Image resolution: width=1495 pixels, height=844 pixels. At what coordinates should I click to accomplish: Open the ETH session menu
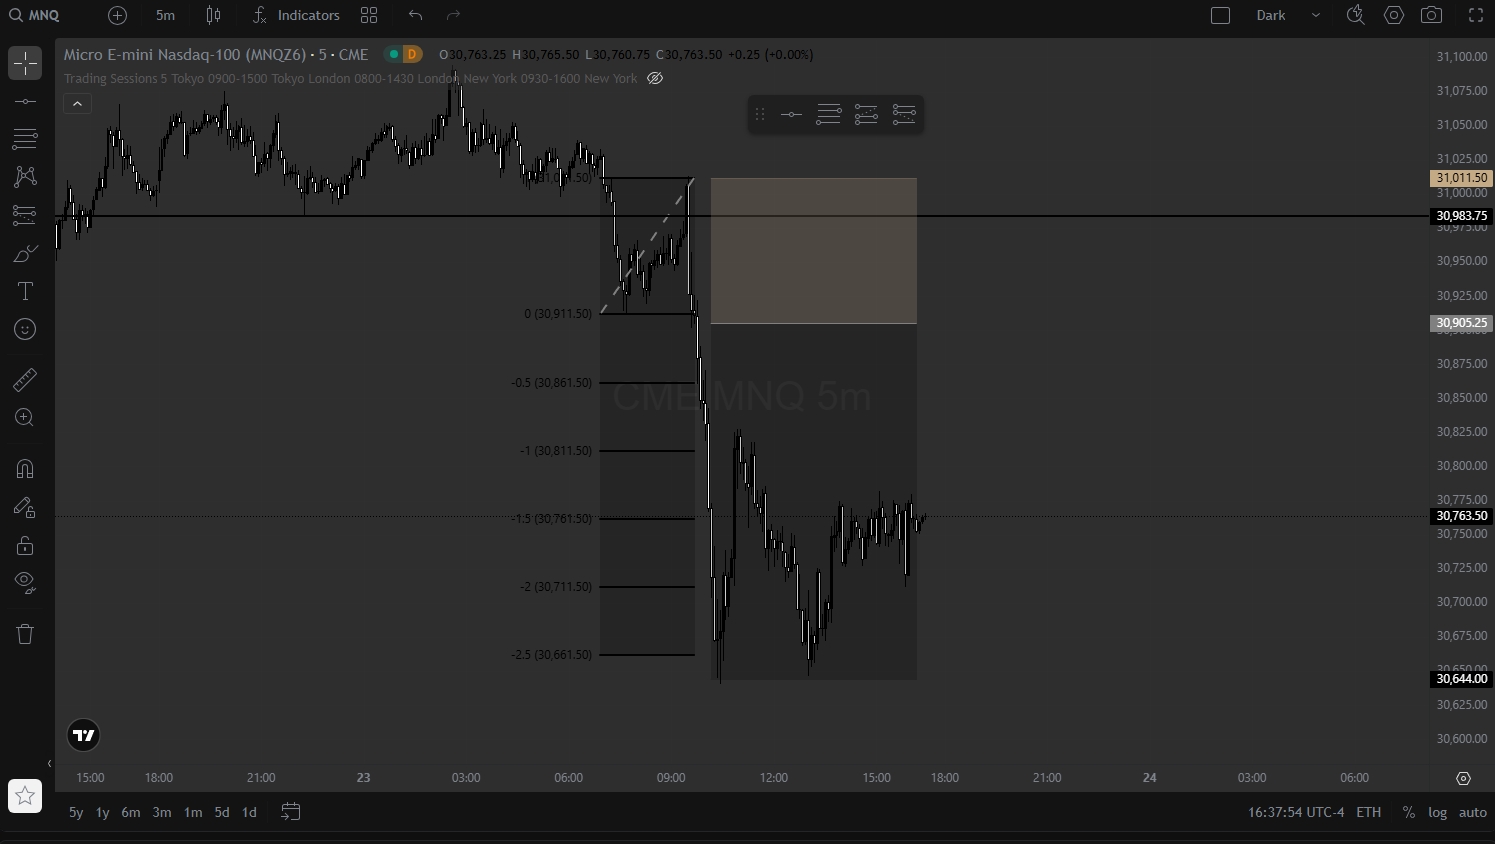(x=1369, y=812)
